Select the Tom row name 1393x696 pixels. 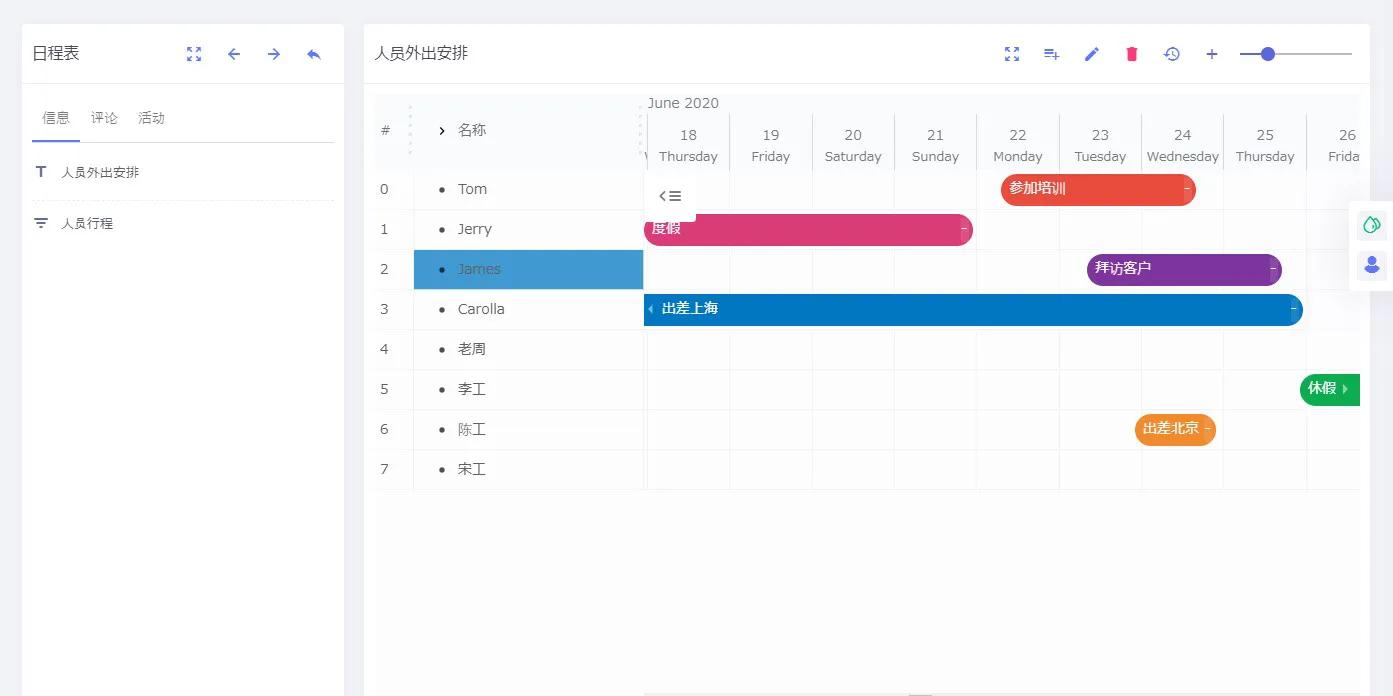point(472,189)
